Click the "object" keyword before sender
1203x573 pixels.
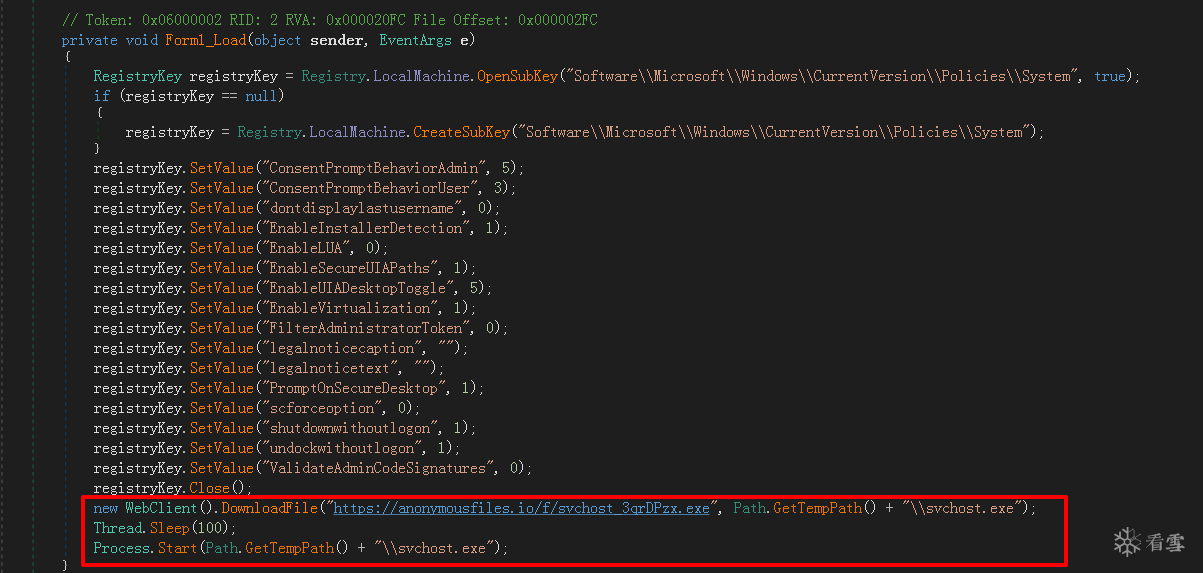coord(278,40)
